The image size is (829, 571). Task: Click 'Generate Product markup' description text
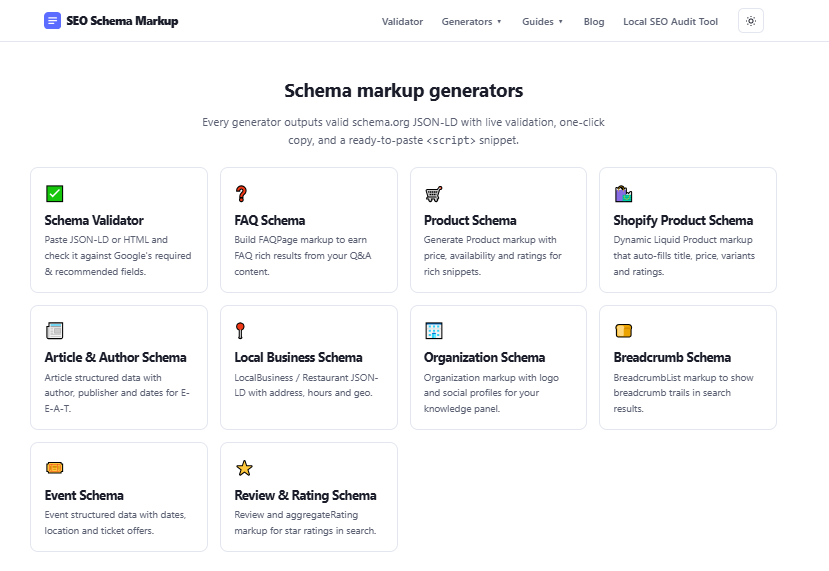(x=492, y=255)
